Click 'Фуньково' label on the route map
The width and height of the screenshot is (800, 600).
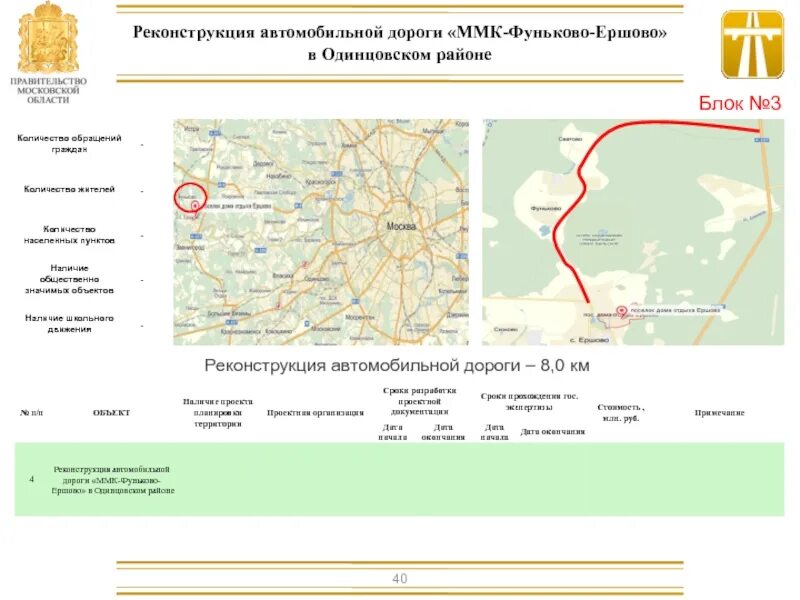pyautogui.click(x=546, y=208)
